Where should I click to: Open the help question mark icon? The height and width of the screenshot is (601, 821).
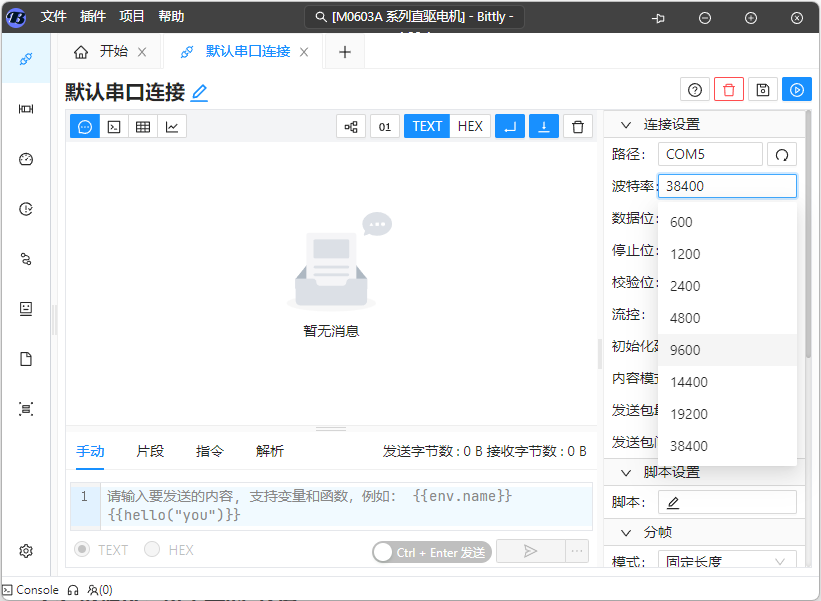(695, 90)
